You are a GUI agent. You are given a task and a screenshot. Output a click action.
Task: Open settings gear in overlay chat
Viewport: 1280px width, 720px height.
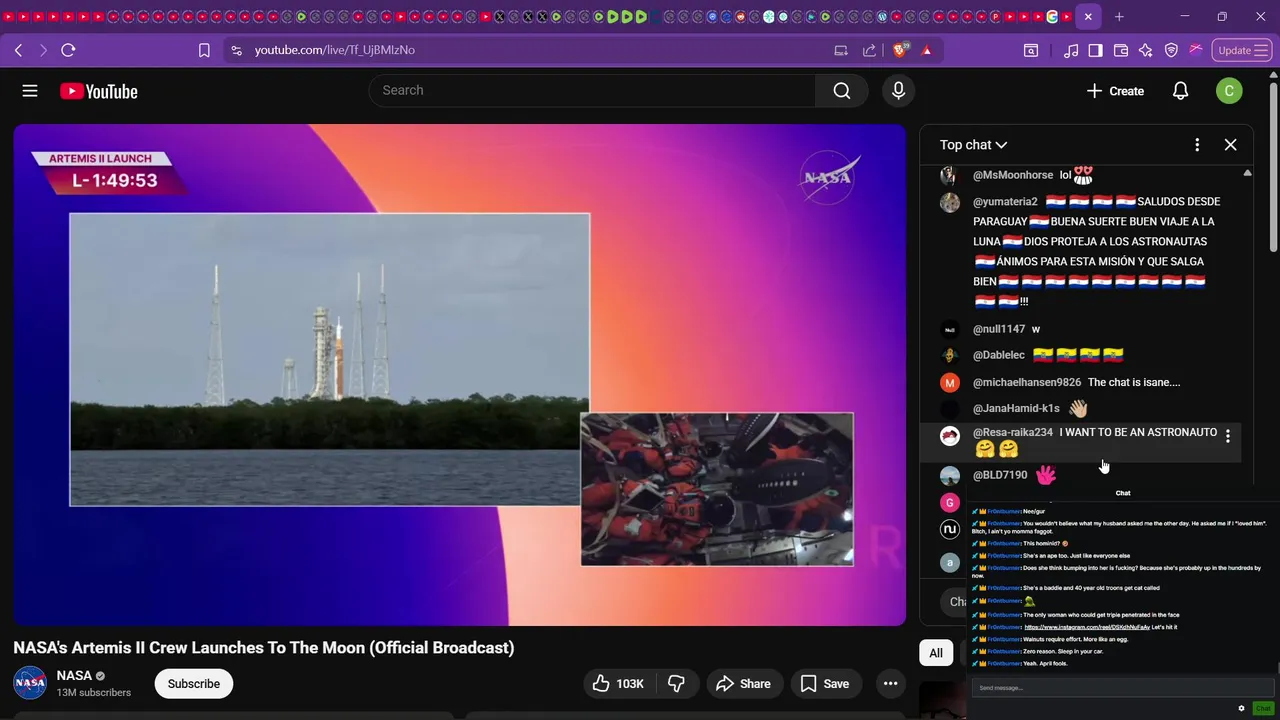[x=1242, y=708]
